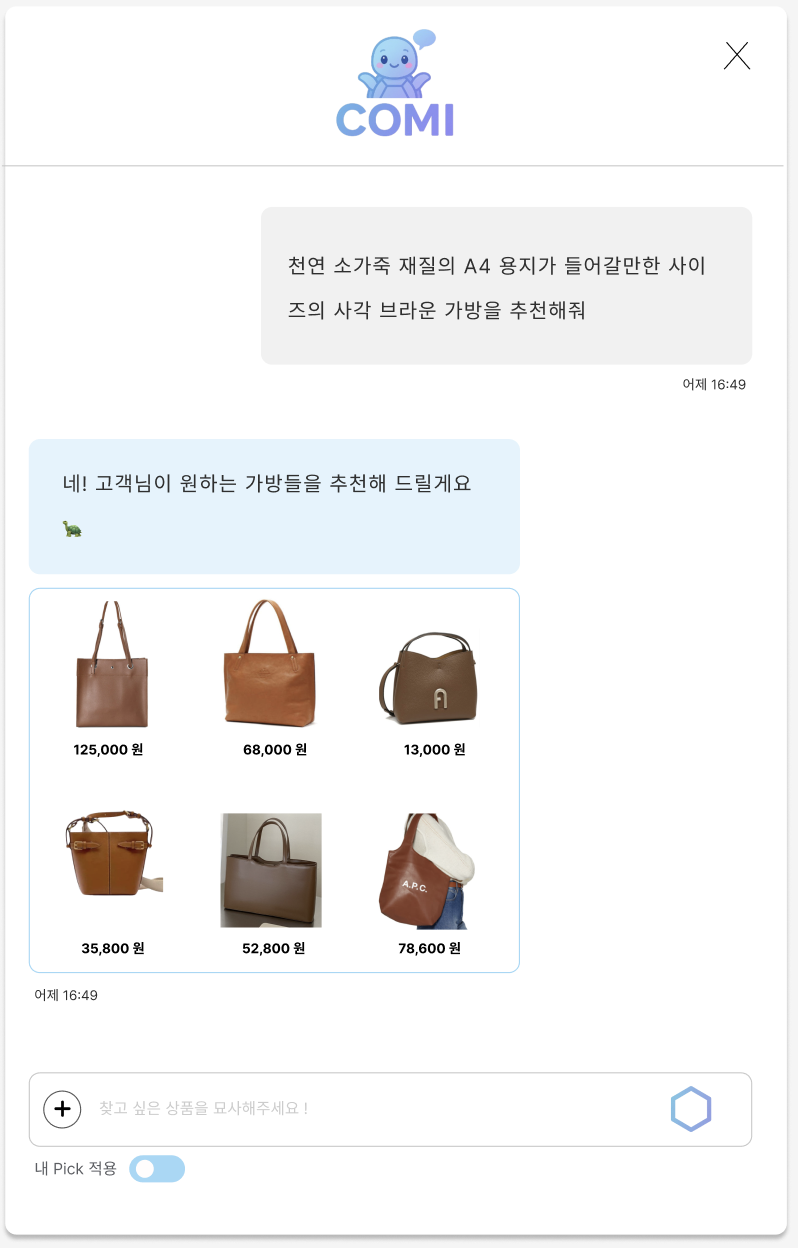Select the A.P.C. shoulder bag image
798x1248 pixels.
pos(428,871)
